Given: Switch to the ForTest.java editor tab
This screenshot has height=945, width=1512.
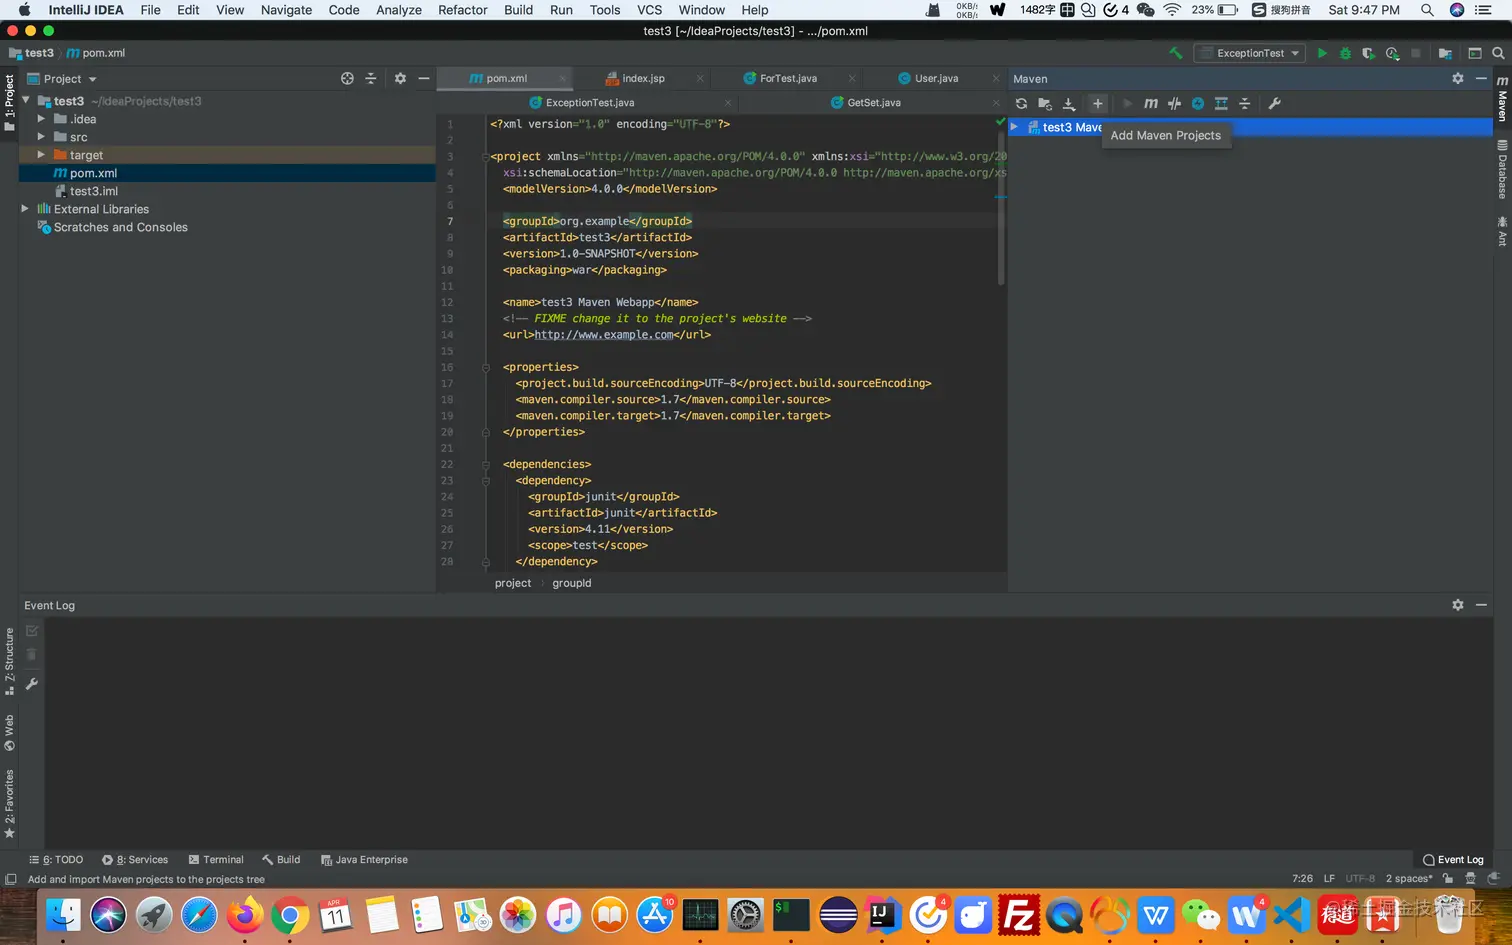Looking at the screenshot, I should coord(788,78).
